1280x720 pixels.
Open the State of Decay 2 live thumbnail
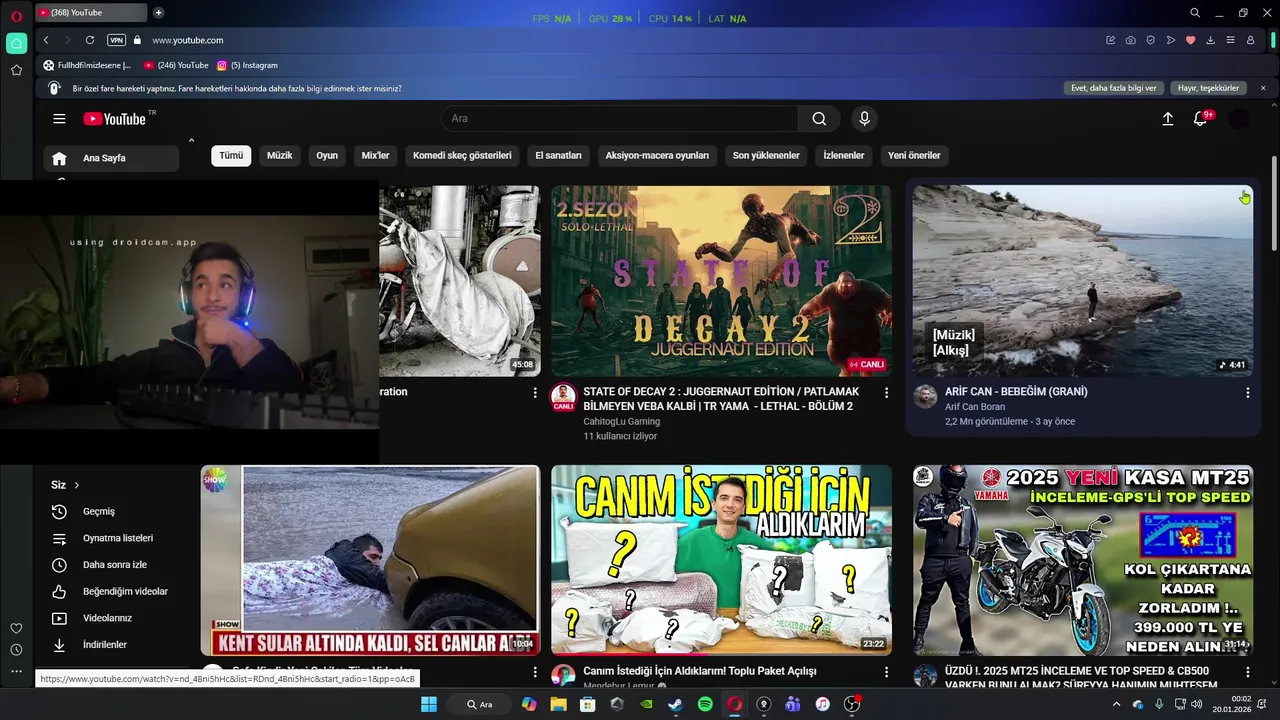point(721,281)
